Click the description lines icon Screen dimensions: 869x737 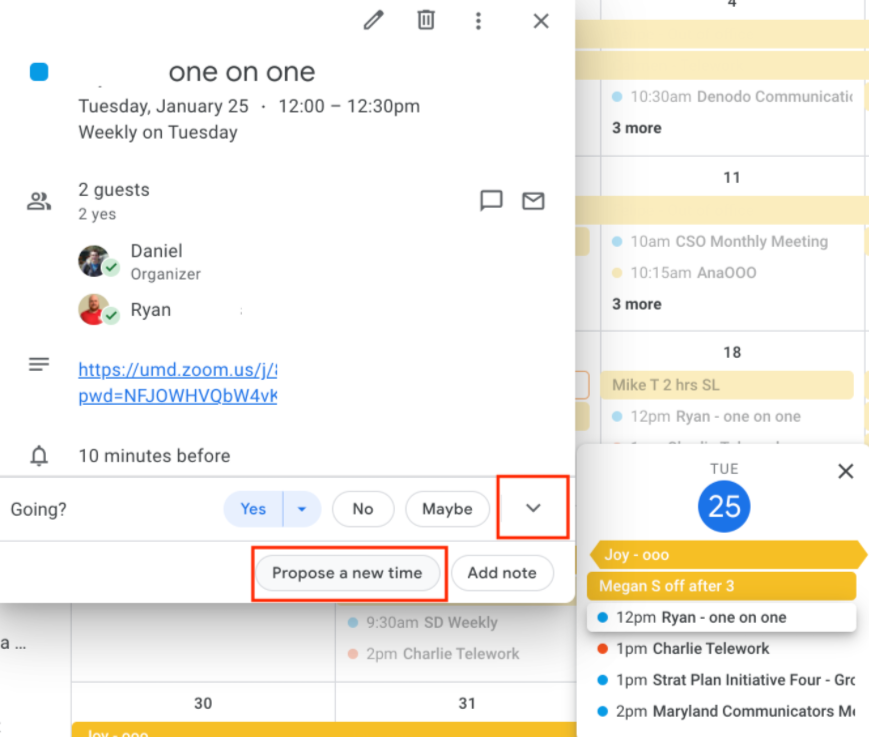(39, 364)
